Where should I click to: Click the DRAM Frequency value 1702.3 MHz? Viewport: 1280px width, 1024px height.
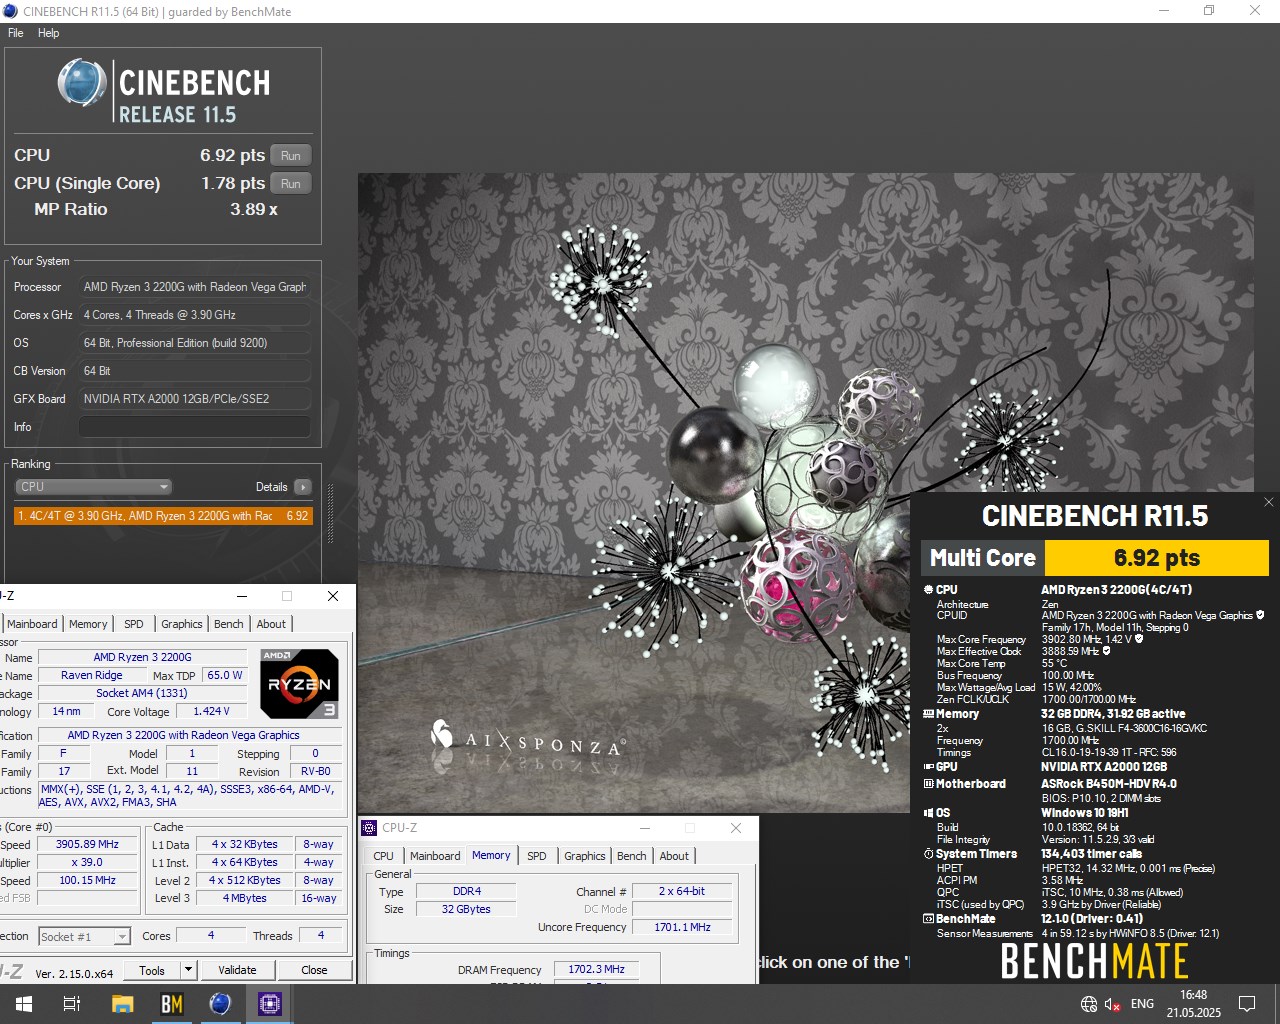[596, 970]
